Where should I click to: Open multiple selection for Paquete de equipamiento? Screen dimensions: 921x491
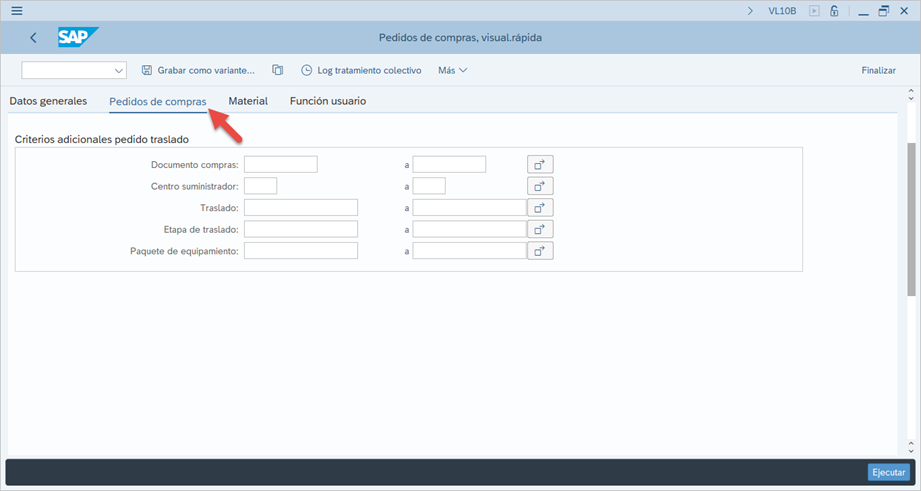click(x=540, y=251)
